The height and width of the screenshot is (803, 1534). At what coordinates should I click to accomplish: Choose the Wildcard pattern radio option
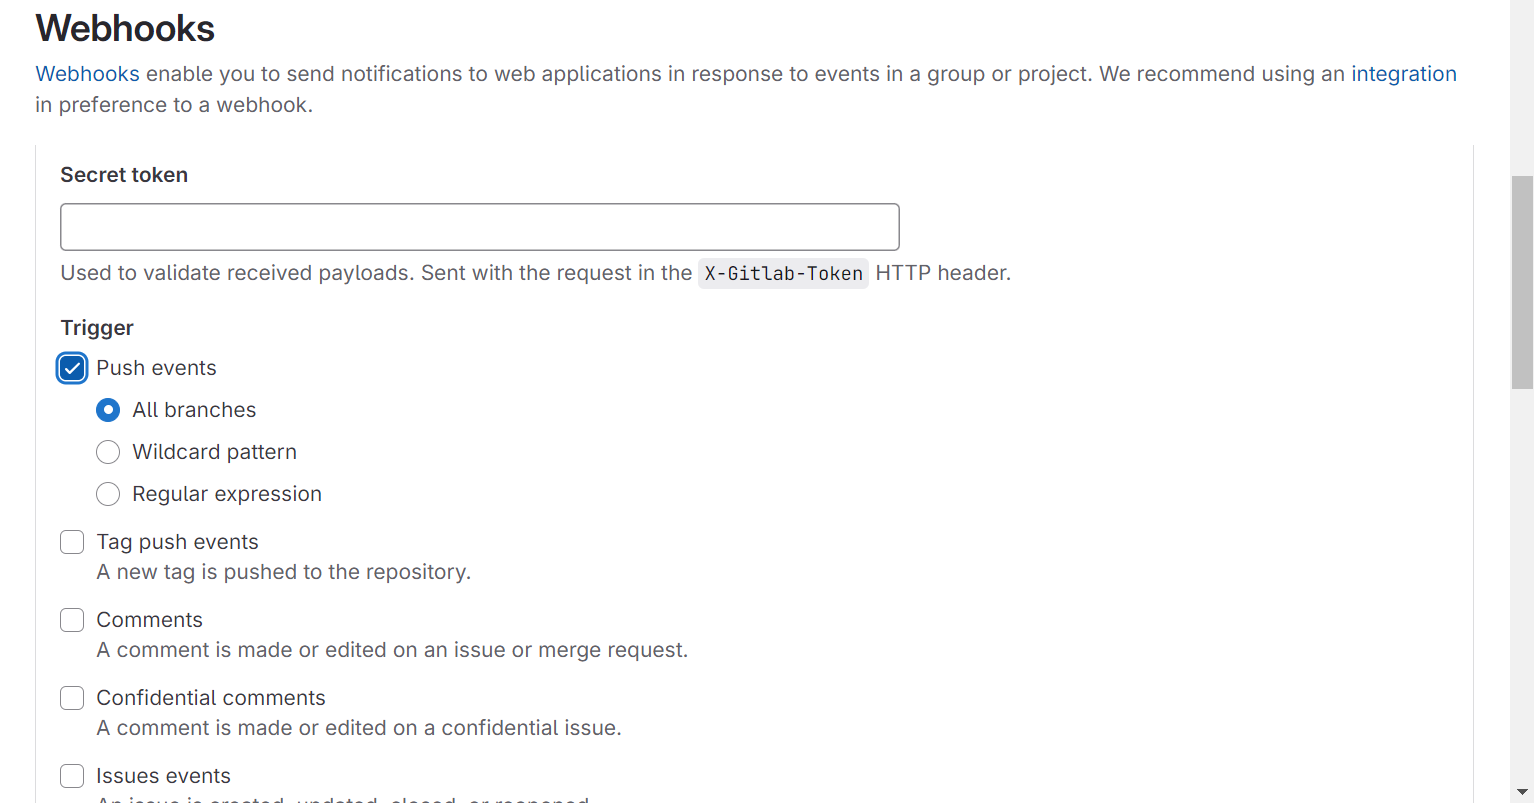tap(108, 452)
